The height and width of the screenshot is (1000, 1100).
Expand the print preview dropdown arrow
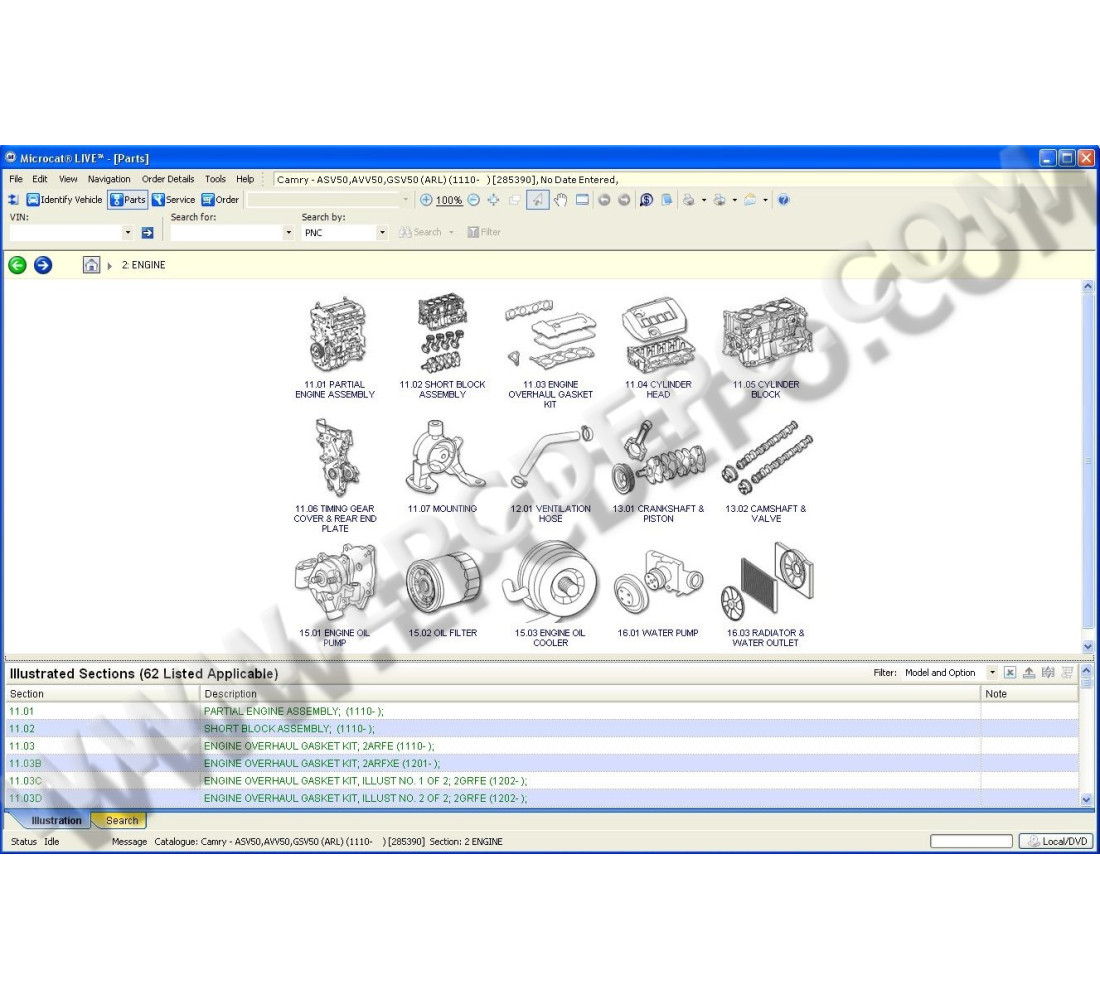(x=735, y=200)
